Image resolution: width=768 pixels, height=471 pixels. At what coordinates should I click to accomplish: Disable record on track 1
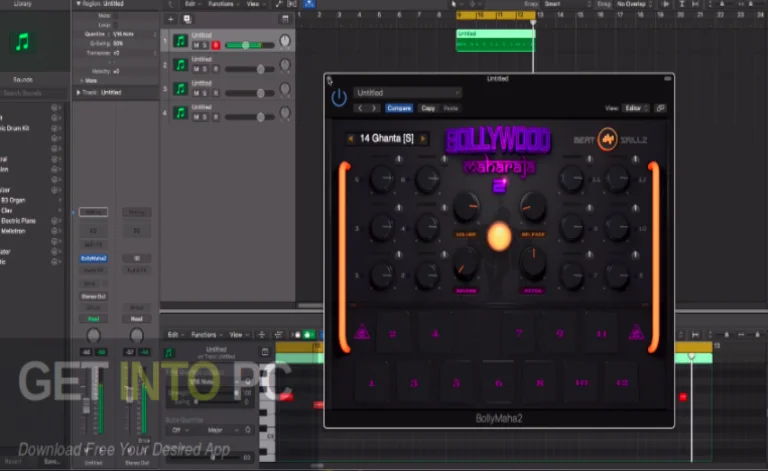pyautogui.click(x=216, y=46)
